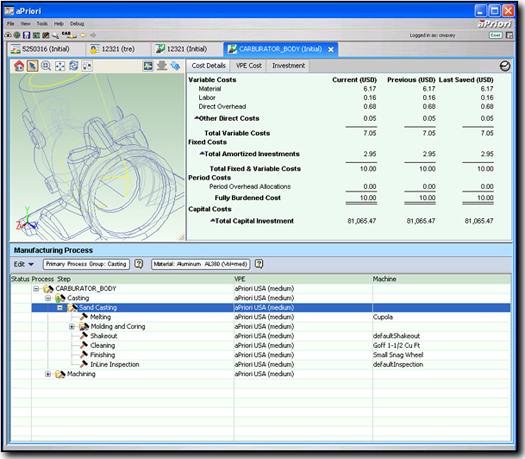Screen dimensions: 525x459
Task: Open the Investment tab
Action: (288, 66)
